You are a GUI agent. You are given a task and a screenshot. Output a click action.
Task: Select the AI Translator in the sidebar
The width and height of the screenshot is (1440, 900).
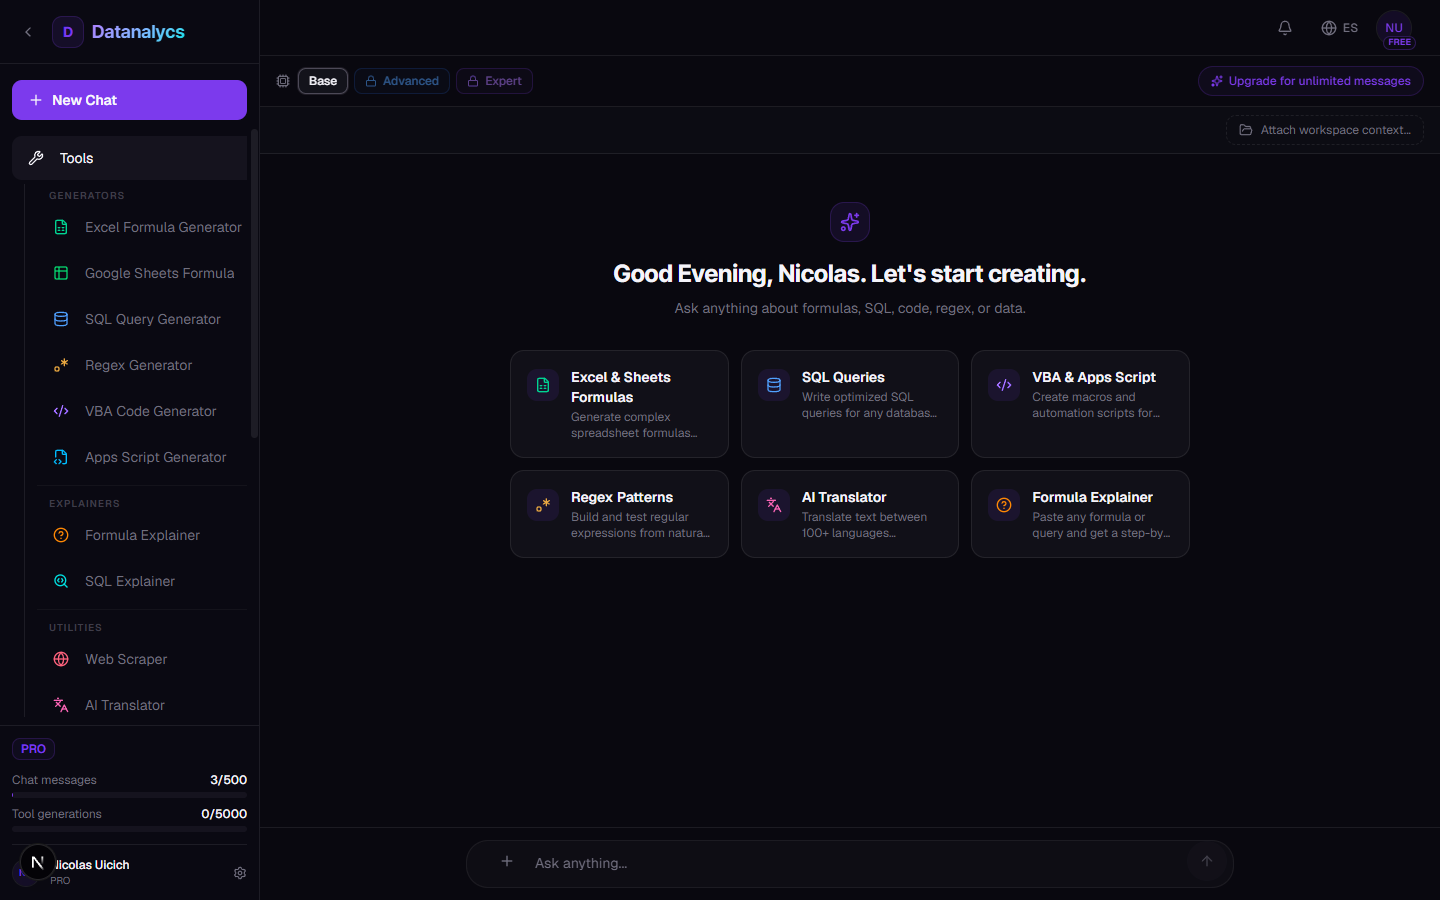(x=124, y=705)
